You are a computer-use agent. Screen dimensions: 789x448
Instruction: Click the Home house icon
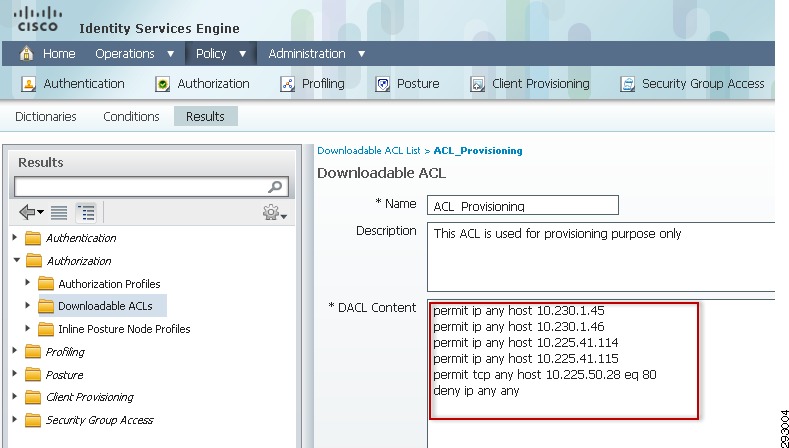[26, 53]
